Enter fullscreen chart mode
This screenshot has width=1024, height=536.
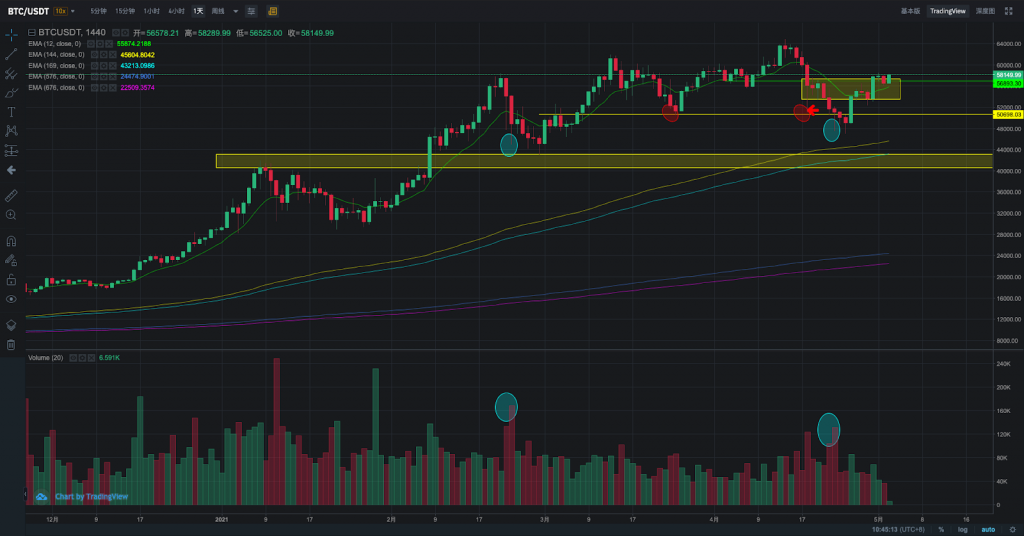(1009, 11)
